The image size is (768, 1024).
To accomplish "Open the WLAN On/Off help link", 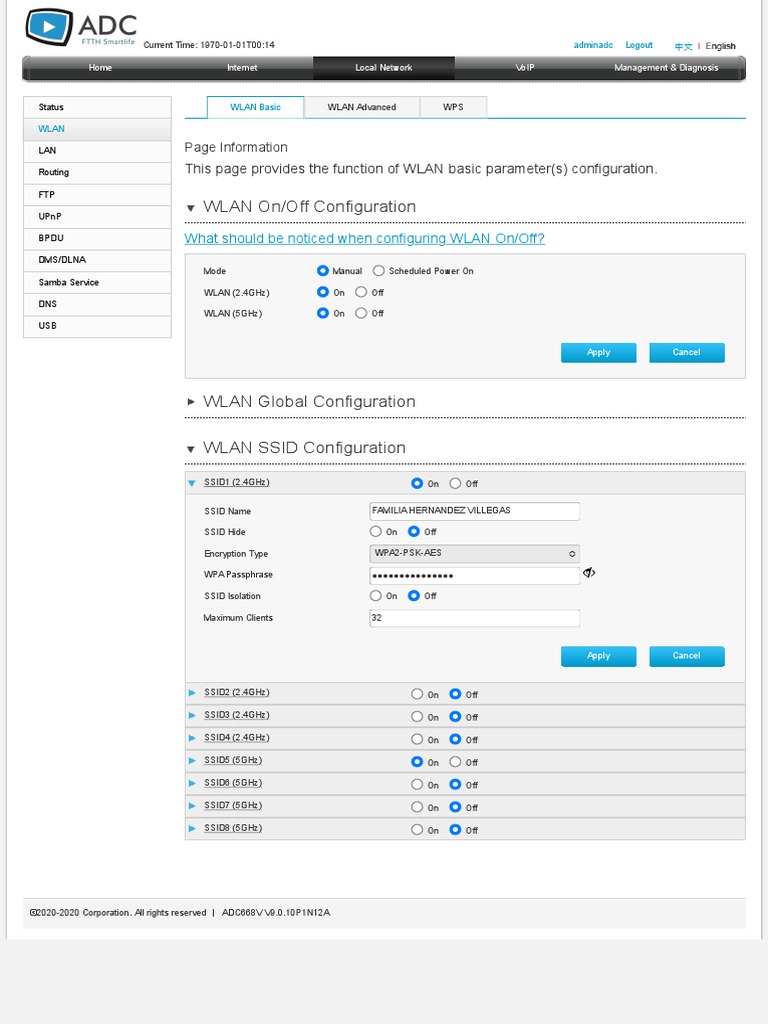I will coord(364,239).
